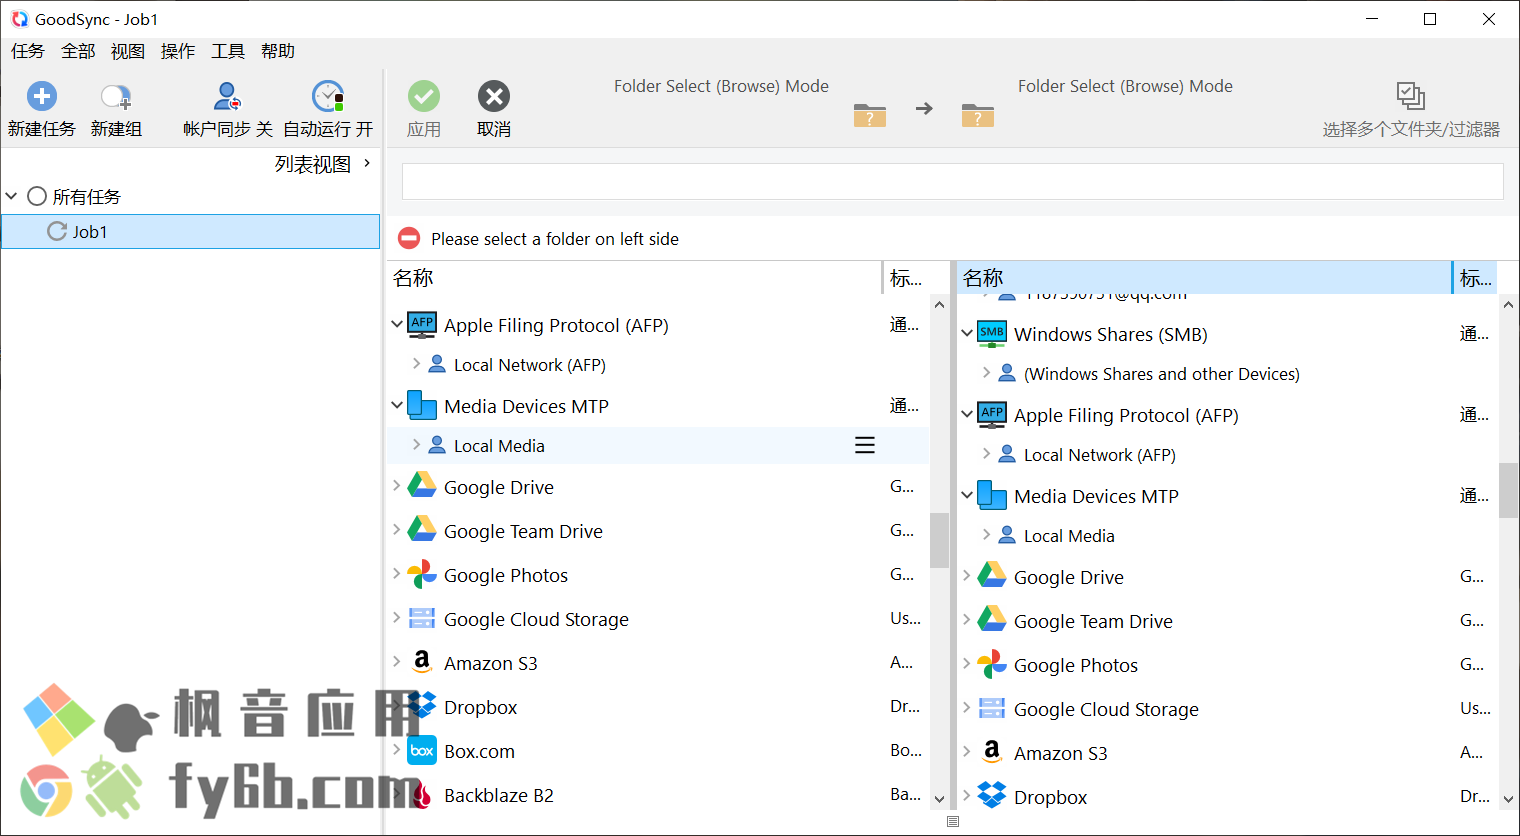Click the left pane vertical scrollbar thumb
The height and width of the screenshot is (836, 1520).
coord(939,540)
